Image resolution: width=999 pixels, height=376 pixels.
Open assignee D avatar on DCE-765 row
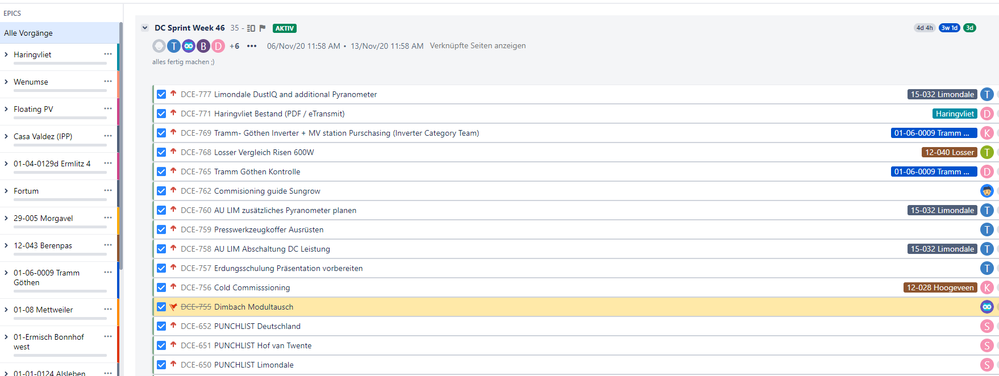coord(987,171)
